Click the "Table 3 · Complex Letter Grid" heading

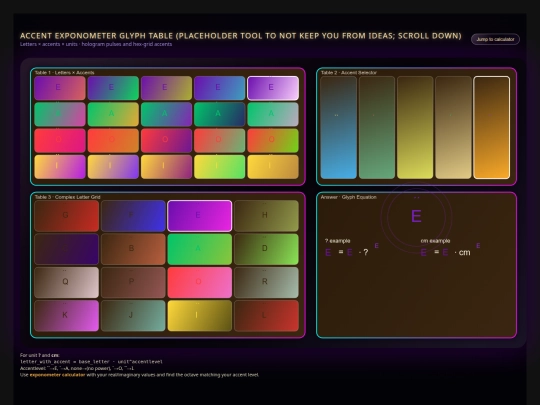pos(68,197)
